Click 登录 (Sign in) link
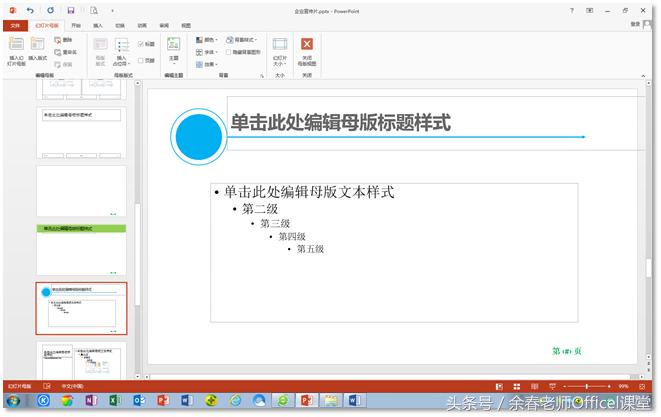The width and height of the screenshot is (661, 417). tap(635, 24)
